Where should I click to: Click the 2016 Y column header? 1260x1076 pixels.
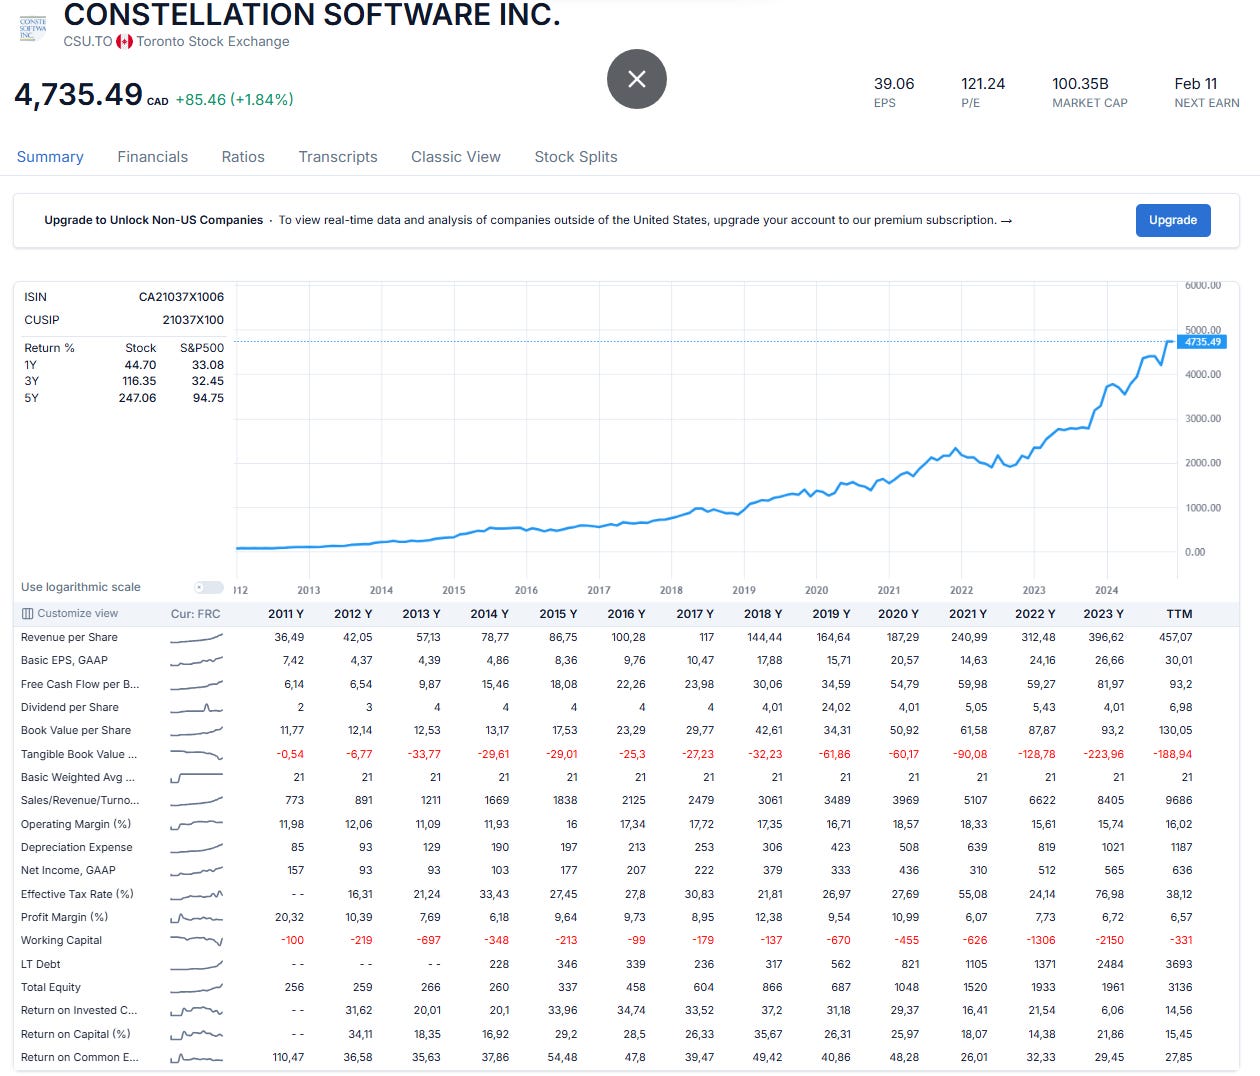[626, 614]
